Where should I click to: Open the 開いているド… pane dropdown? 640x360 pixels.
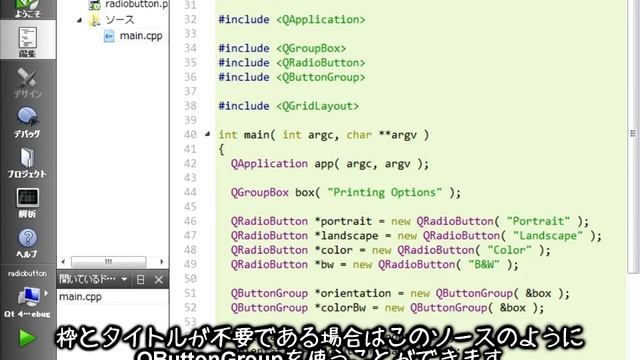tap(124, 279)
